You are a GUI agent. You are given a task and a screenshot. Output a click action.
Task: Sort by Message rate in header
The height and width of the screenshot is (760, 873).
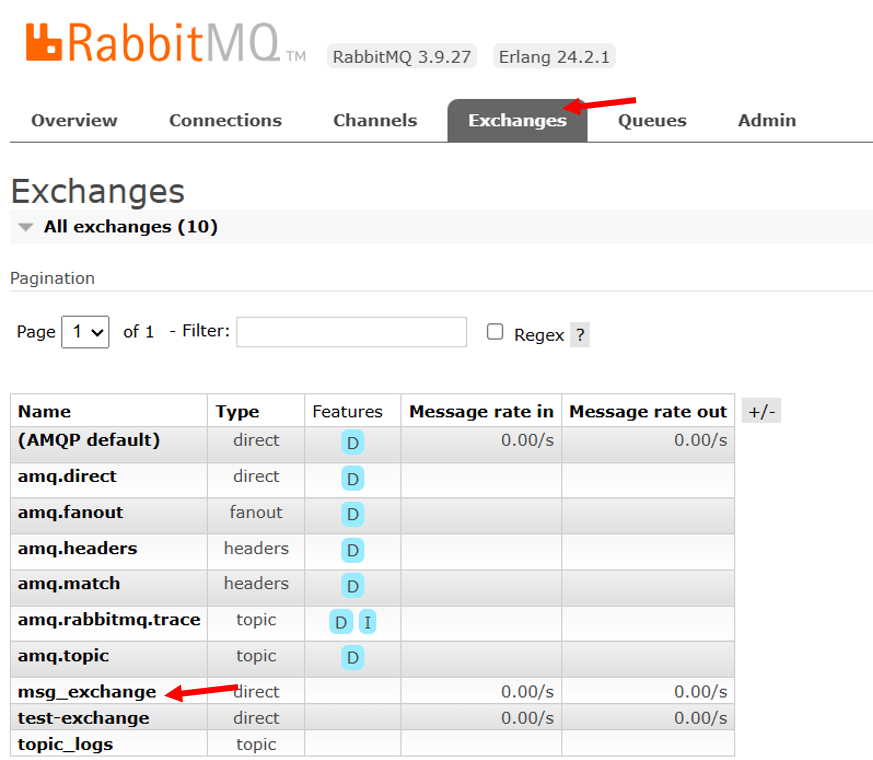tap(482, 411)
